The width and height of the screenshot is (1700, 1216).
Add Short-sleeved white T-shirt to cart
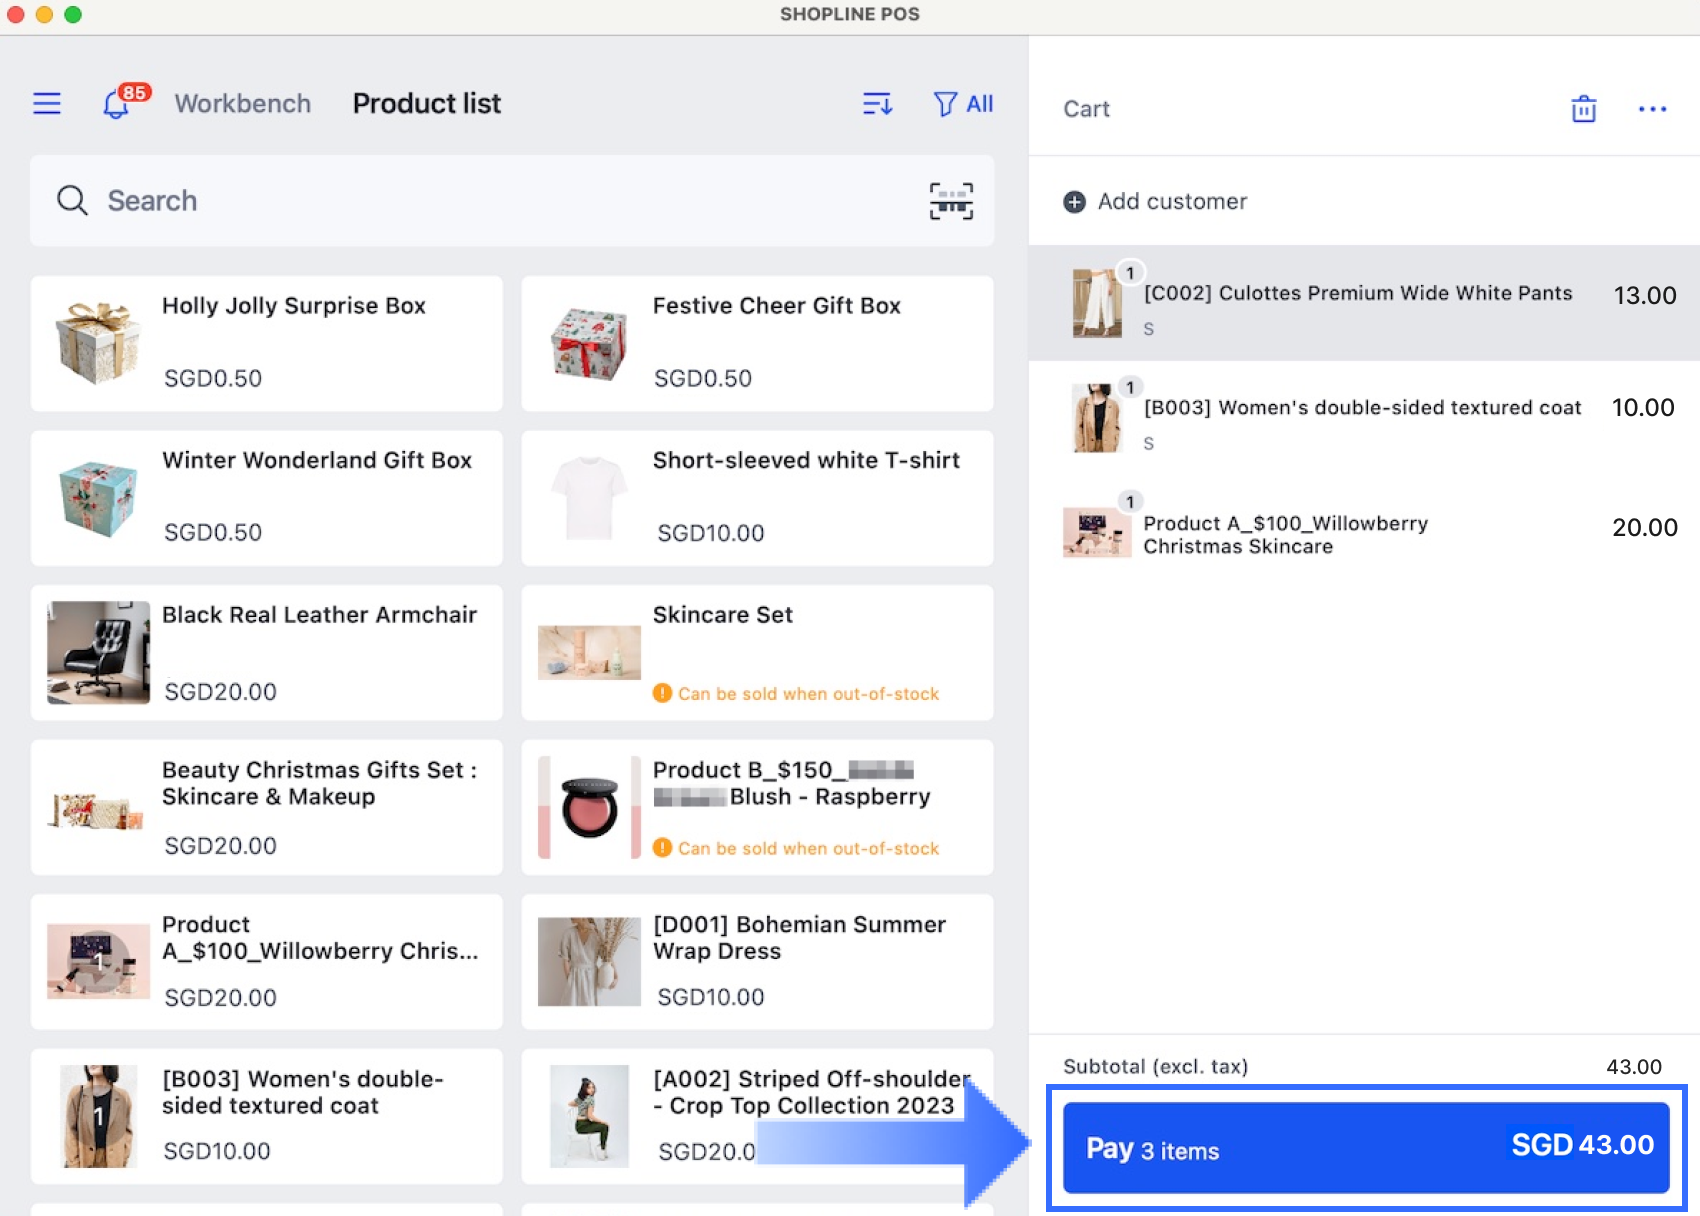pyautogui.click(x=757, y=498)
